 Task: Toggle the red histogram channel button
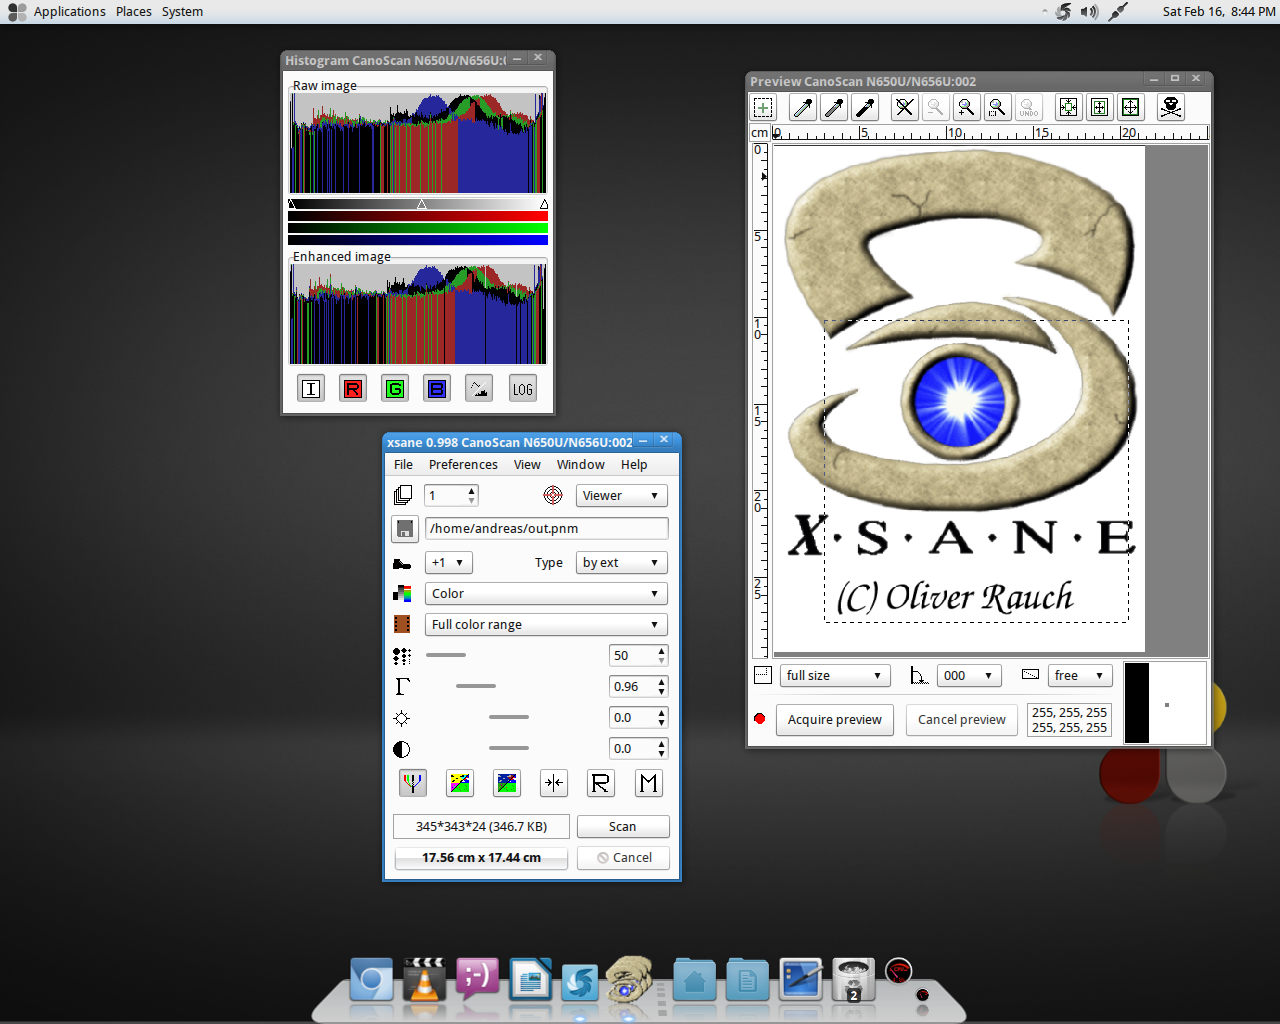(x=353, y=389)
